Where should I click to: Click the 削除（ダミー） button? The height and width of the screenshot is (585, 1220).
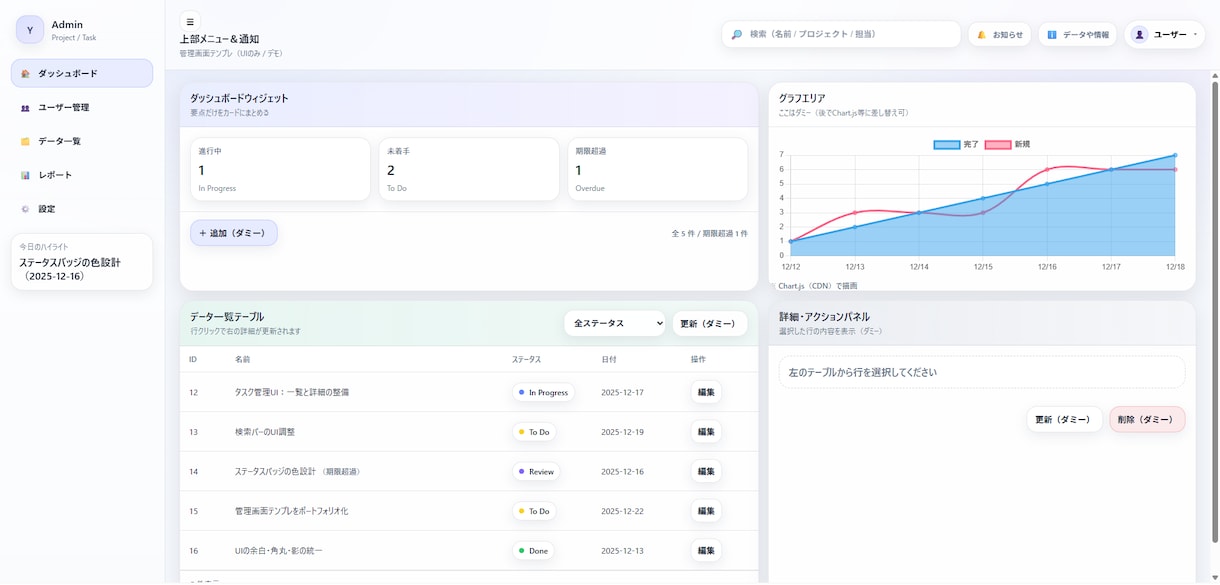tap(1147, 419)
